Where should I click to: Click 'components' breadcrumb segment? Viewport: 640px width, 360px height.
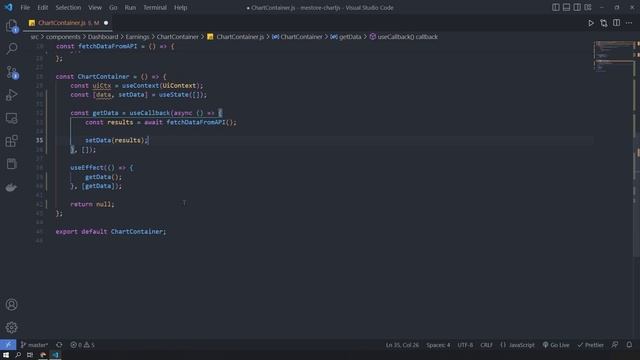pyautogui.click(x=63, y=37)
